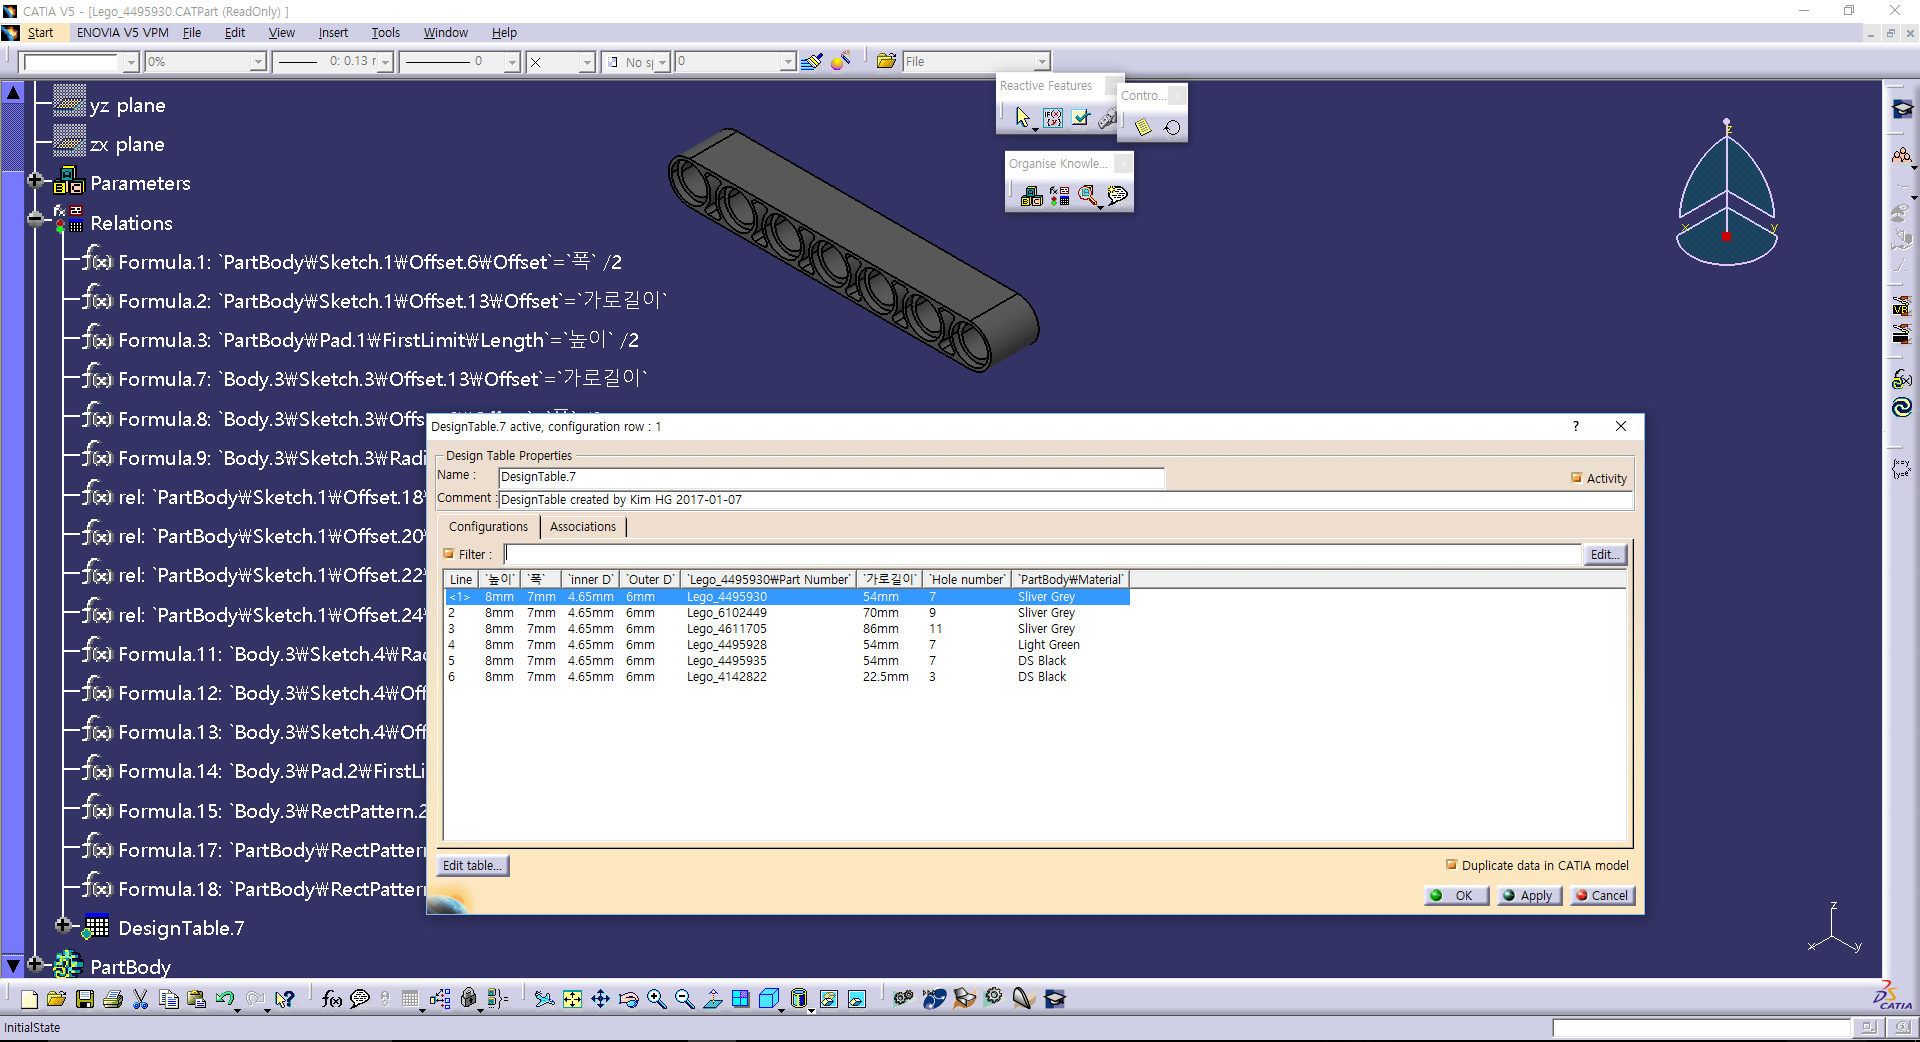
Task: Switch to the Associations tab
Action: (x=583, y=527)
